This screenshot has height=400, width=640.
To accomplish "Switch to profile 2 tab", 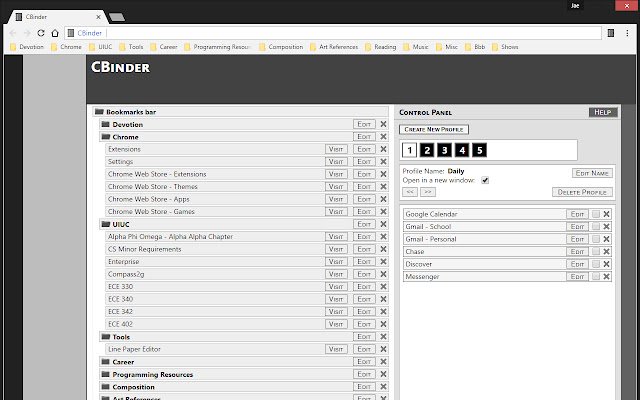I will [x=427, y=150].
